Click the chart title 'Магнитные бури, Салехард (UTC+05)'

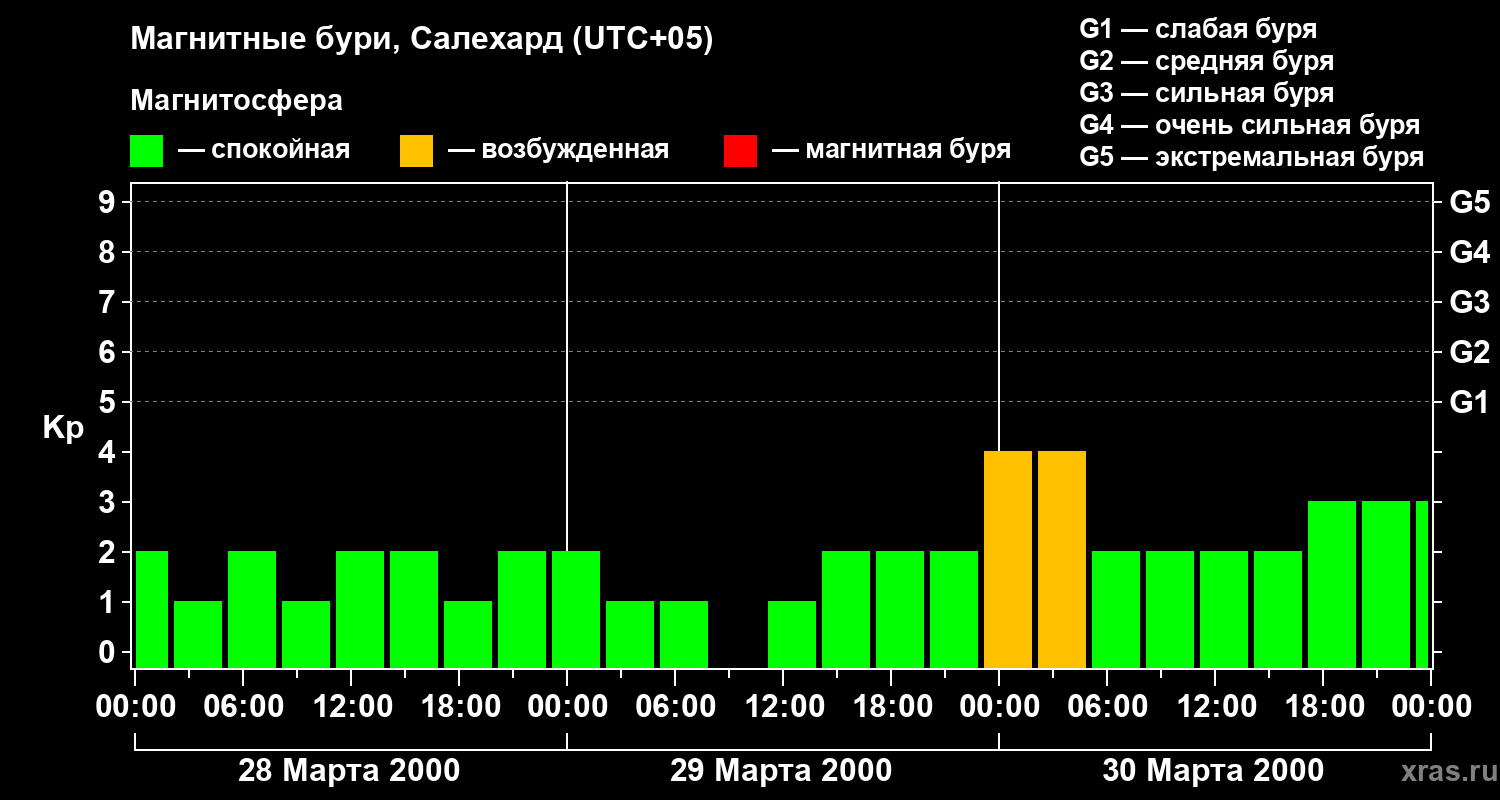(422, 40)
